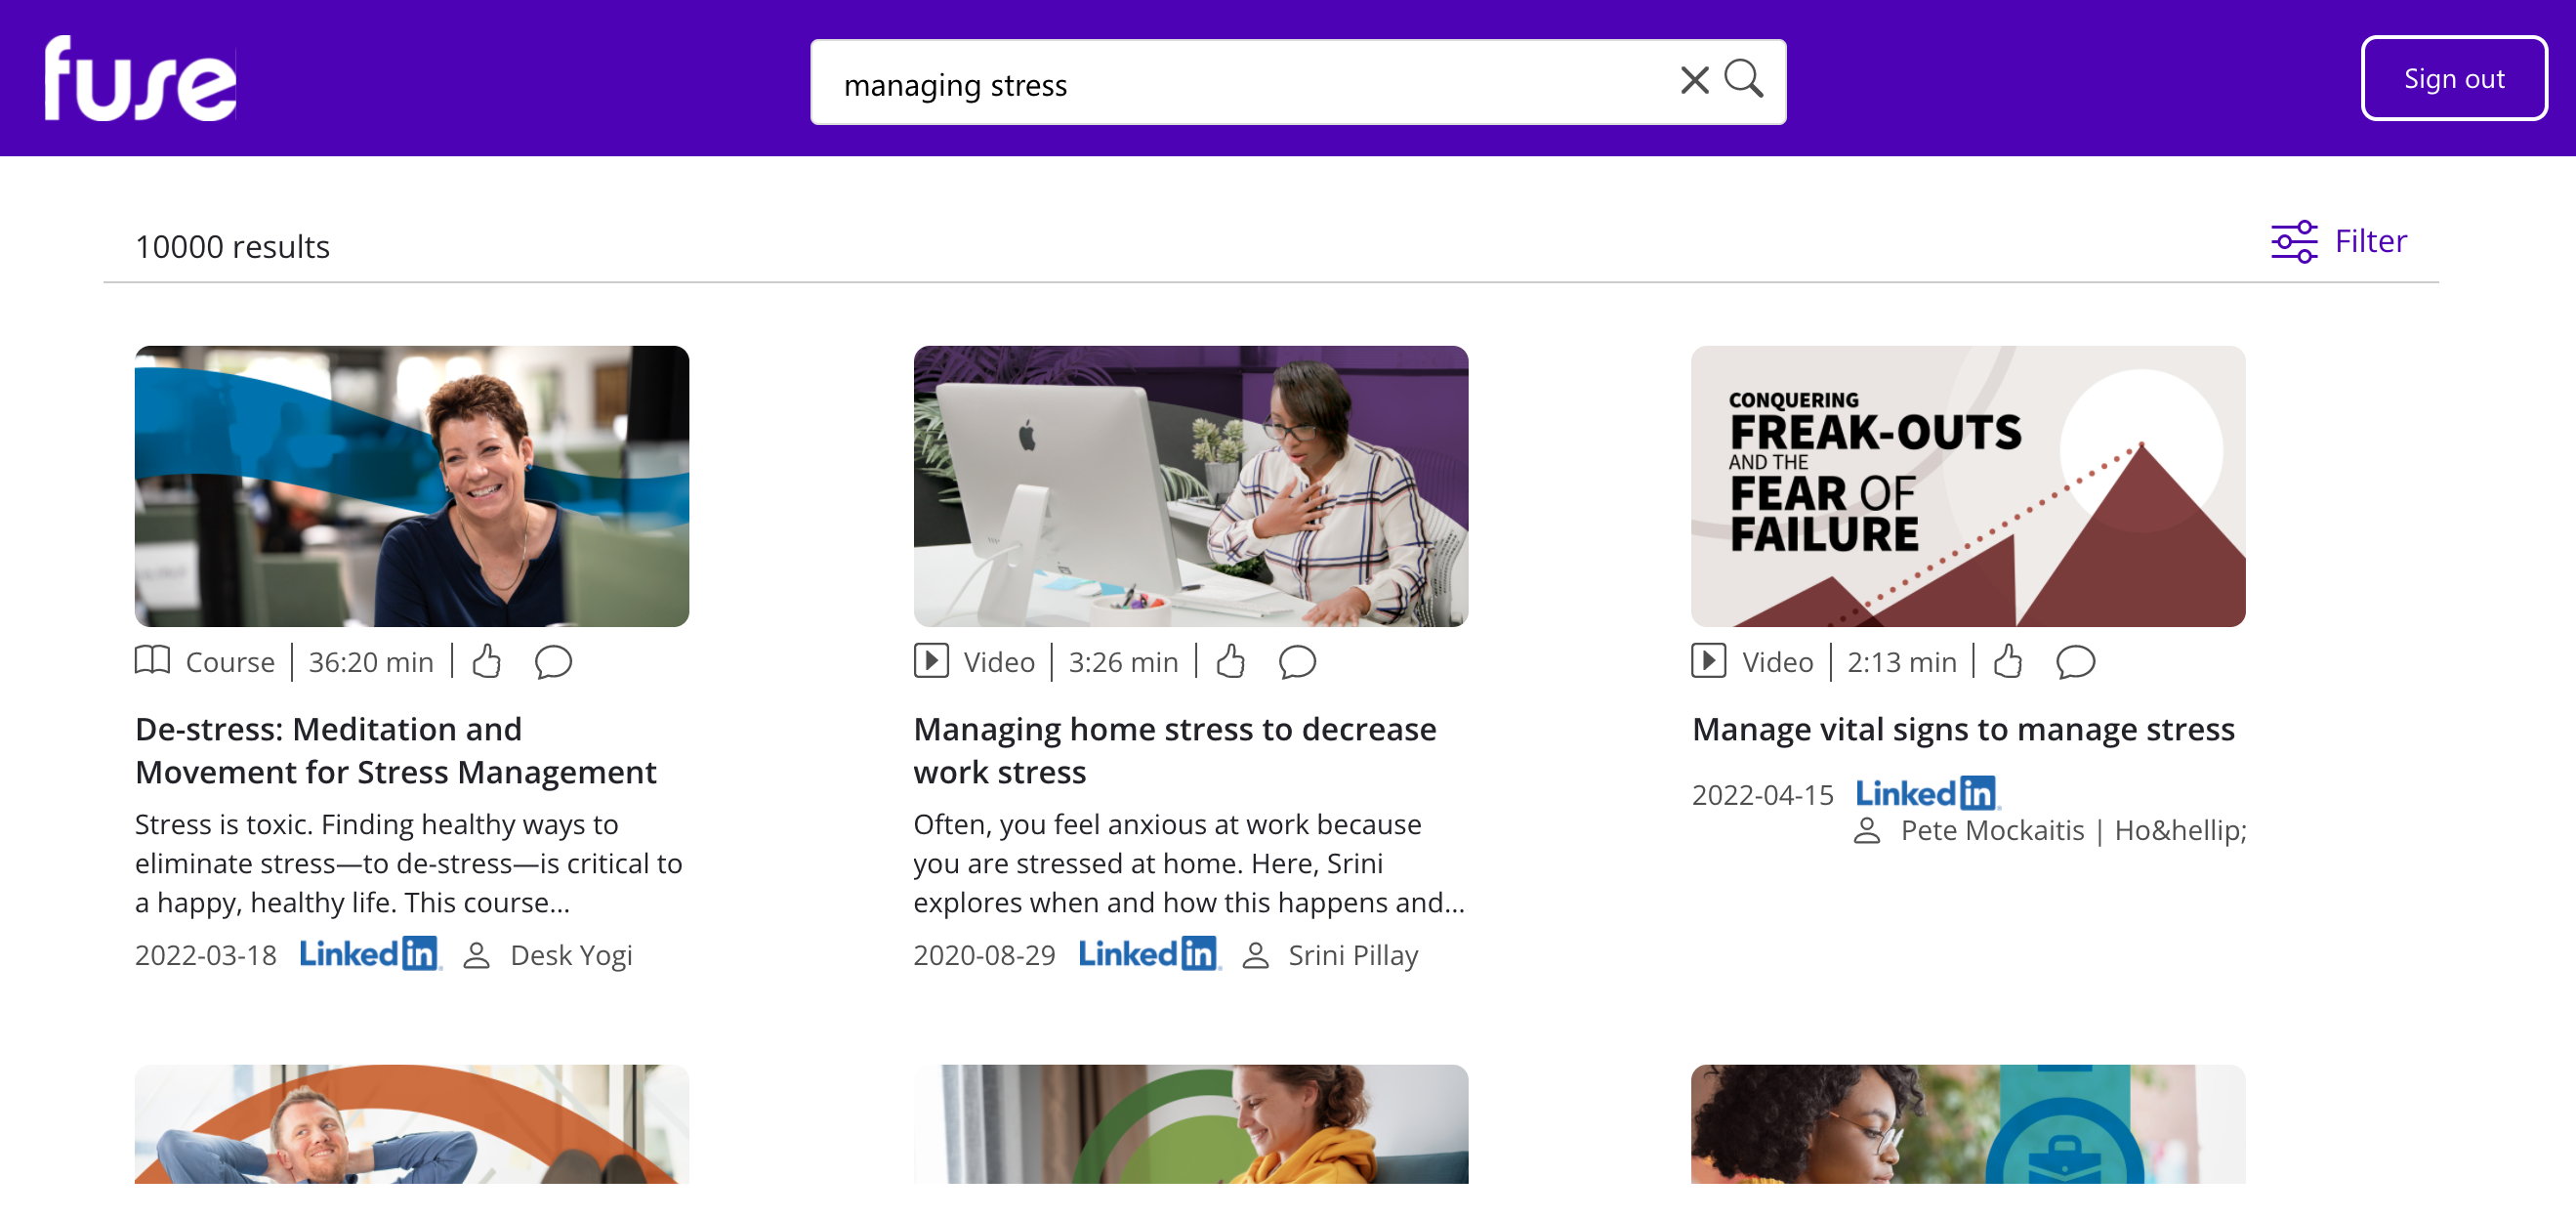The height and width of the screenshot is (1219, 2576).
Task: Open Managing home stress to decrease work stress
Action: pyautogui.click(x=1174, y=750)
